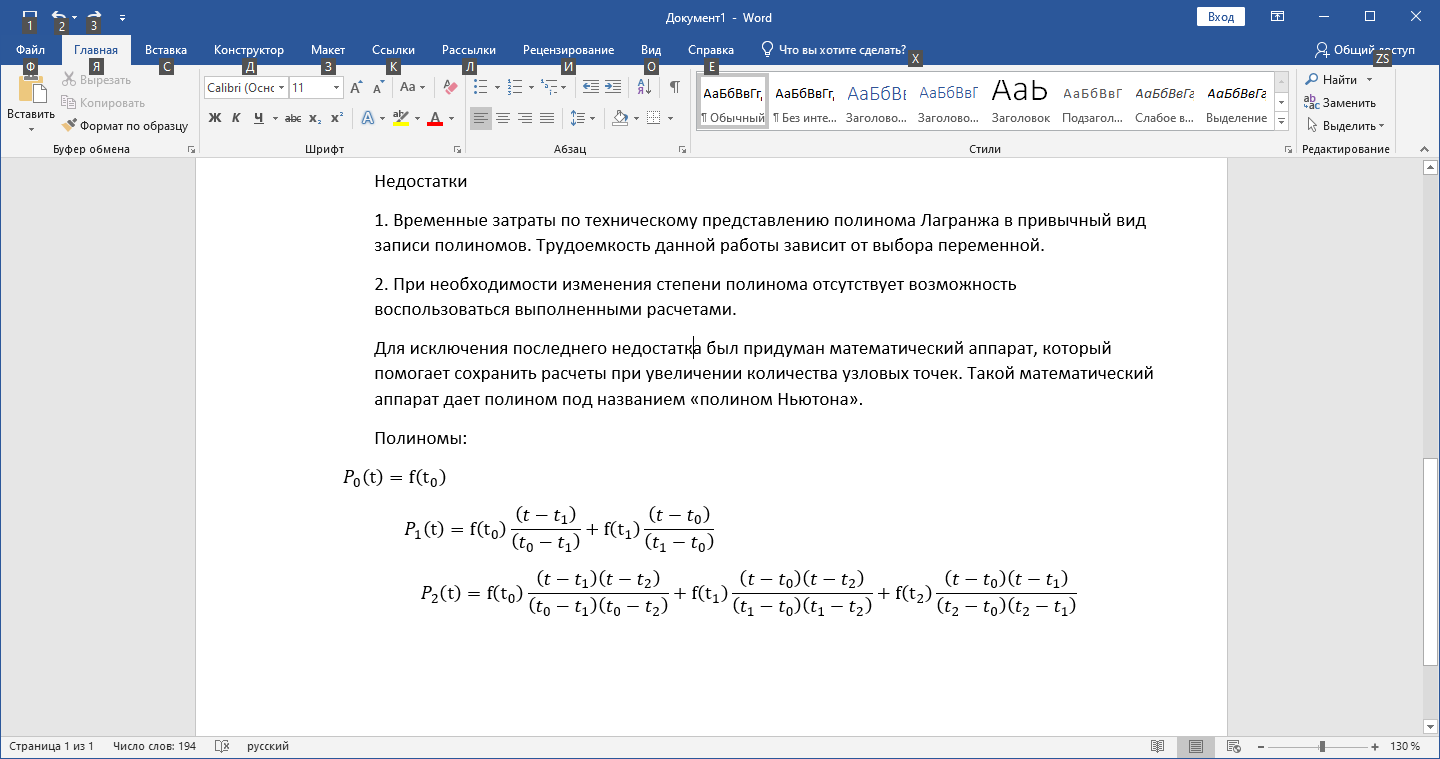Viewport: 1440px width, 759px height.
Task: Sort text with the A-Я sort icon
Action: [x=644, y=88]
